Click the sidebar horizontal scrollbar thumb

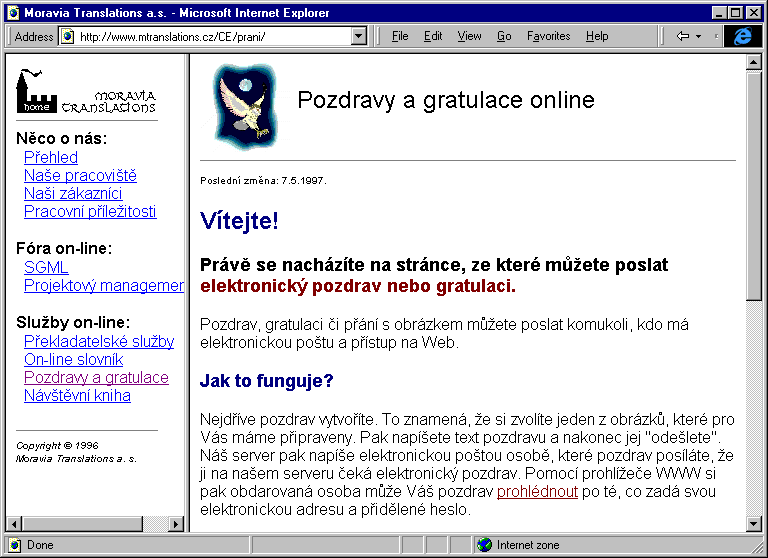[x=82, y=524]
